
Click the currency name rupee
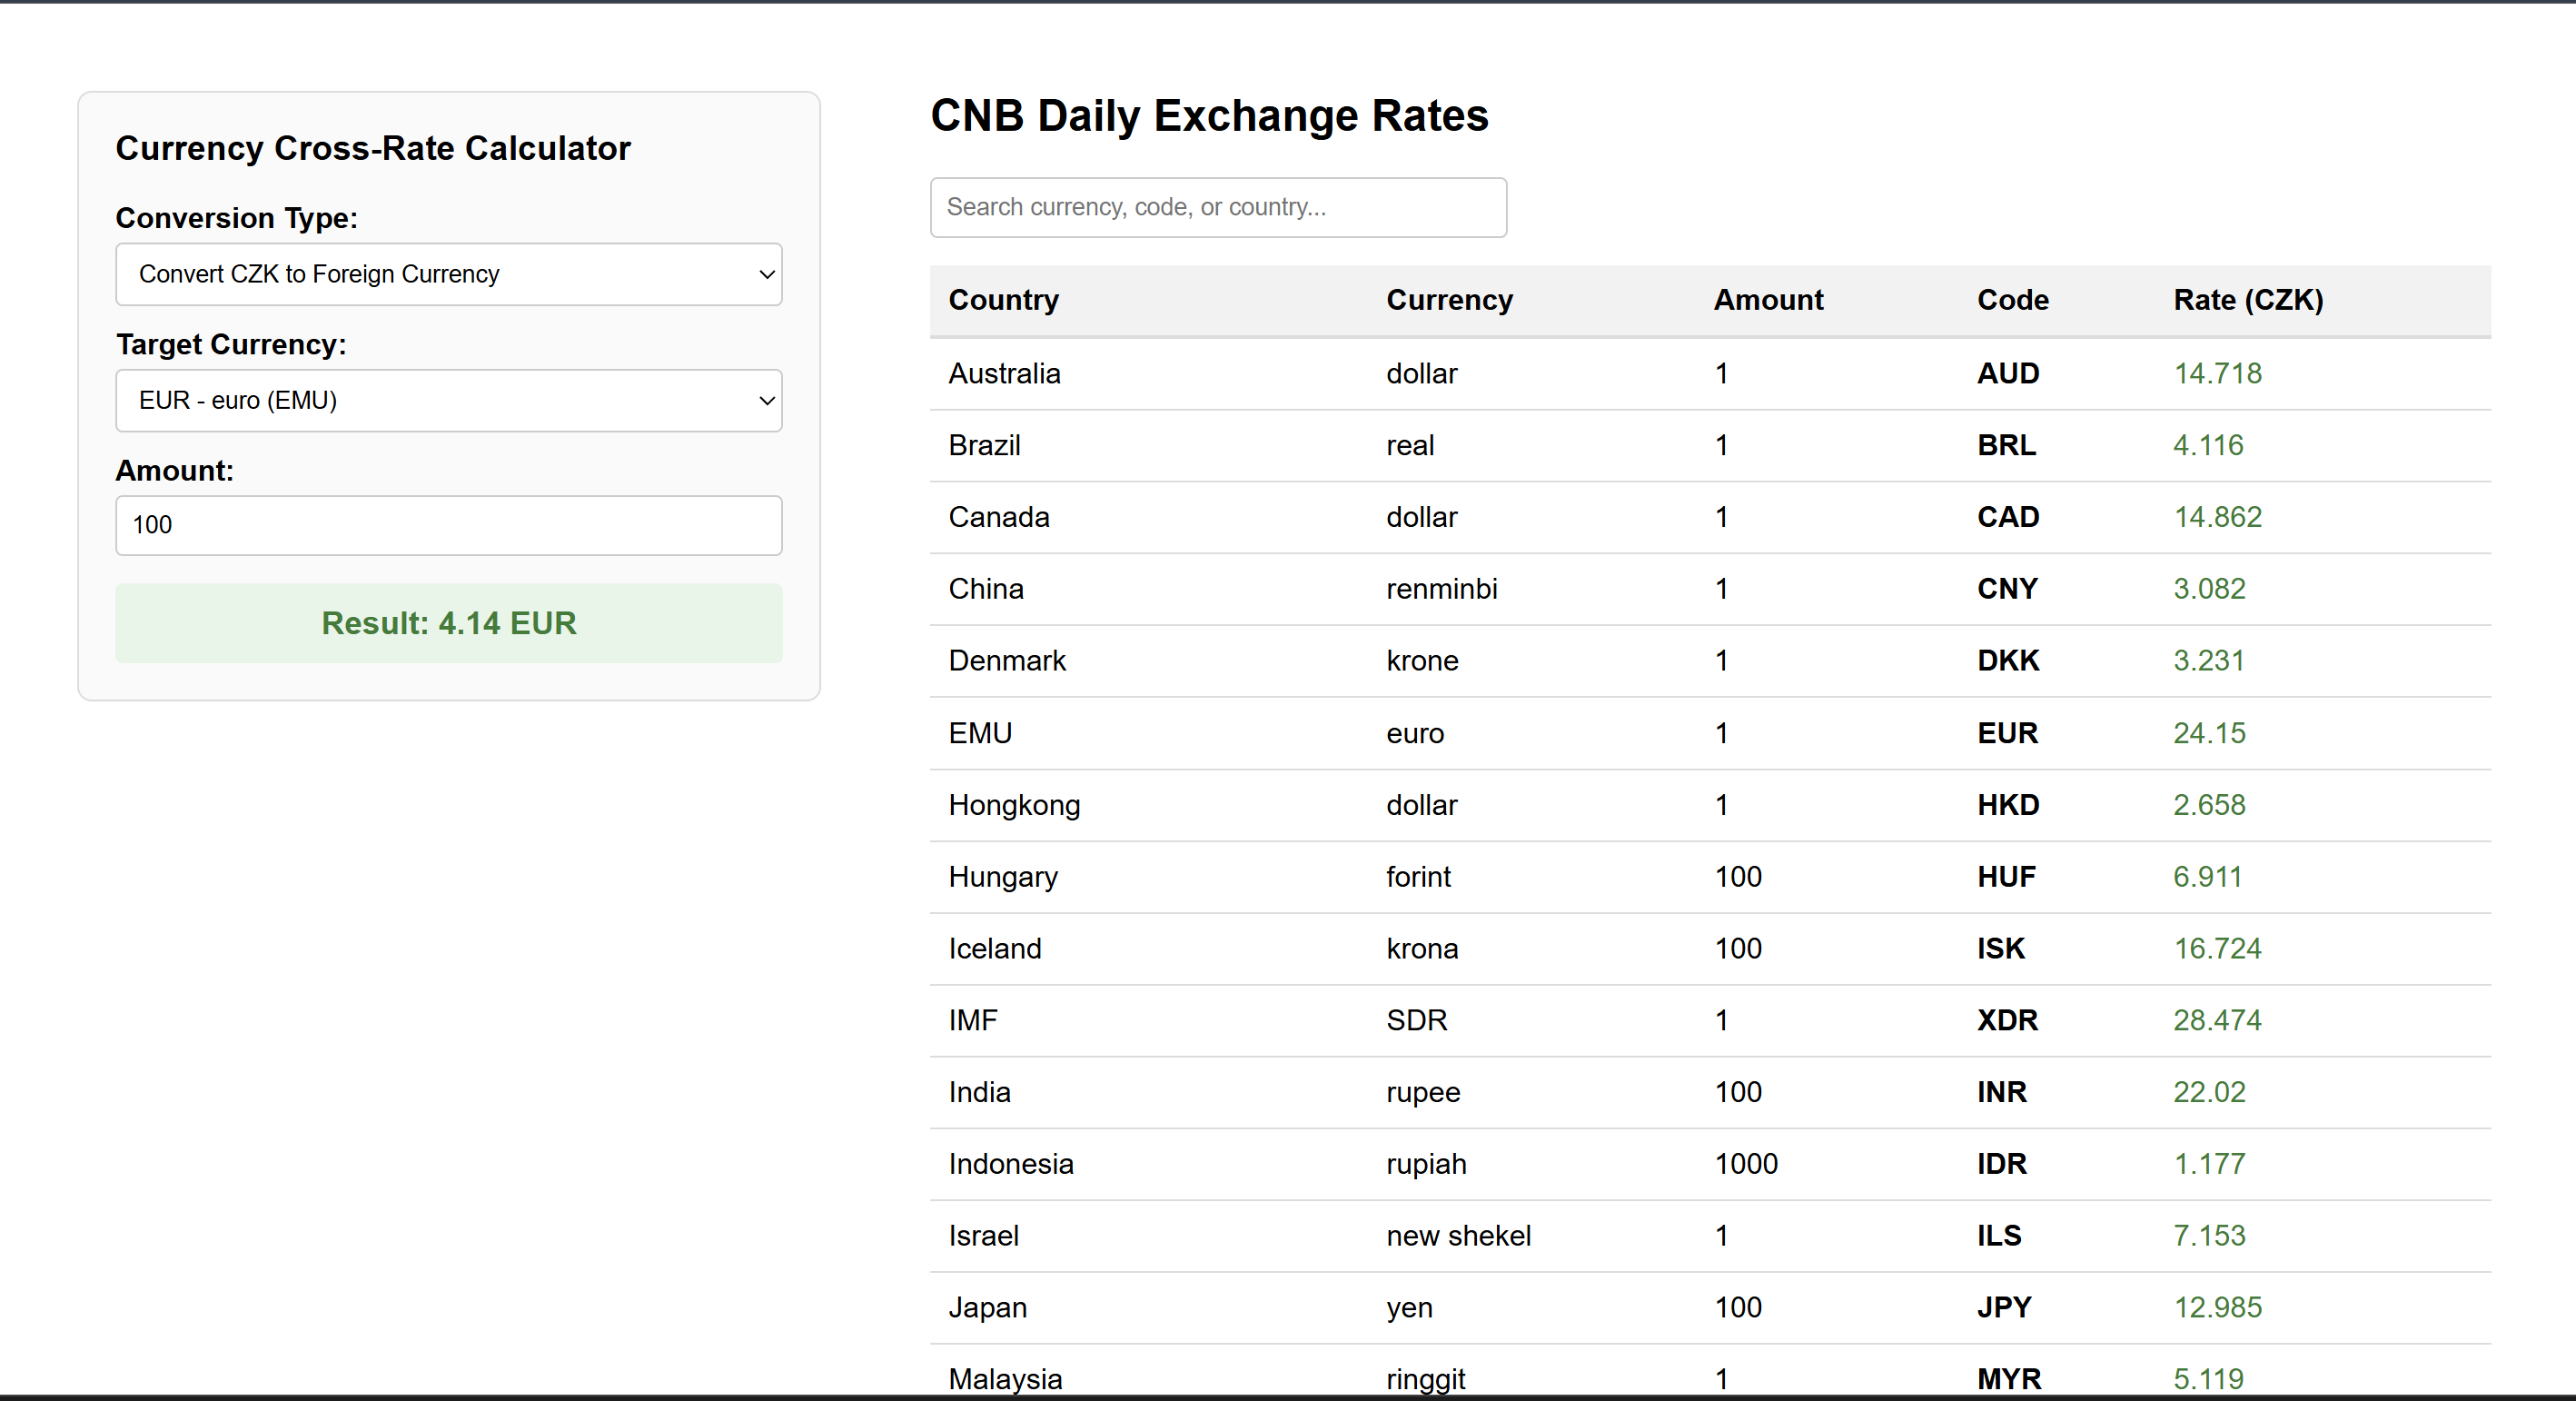(x=1423, y=1093)
